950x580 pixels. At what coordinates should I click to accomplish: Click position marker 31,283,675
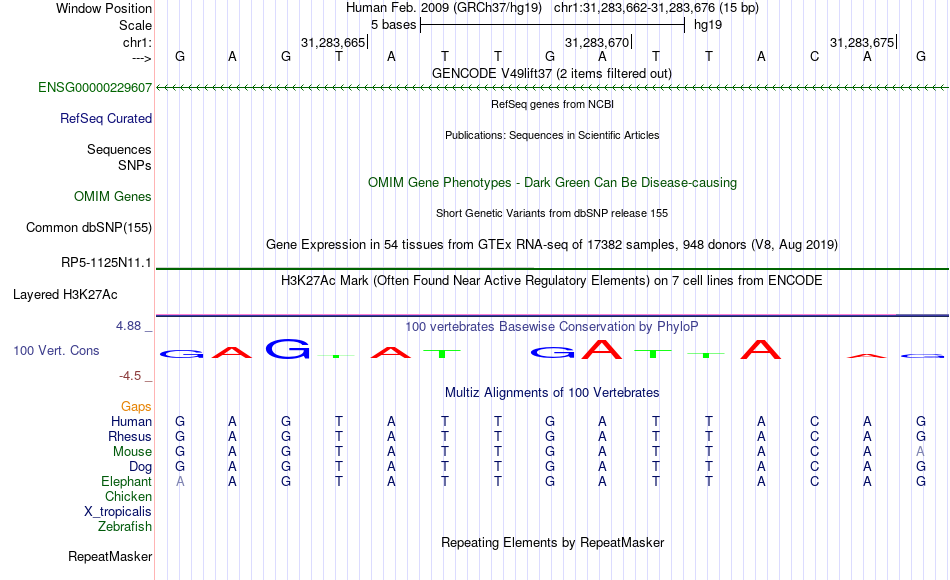click(863, 42)
